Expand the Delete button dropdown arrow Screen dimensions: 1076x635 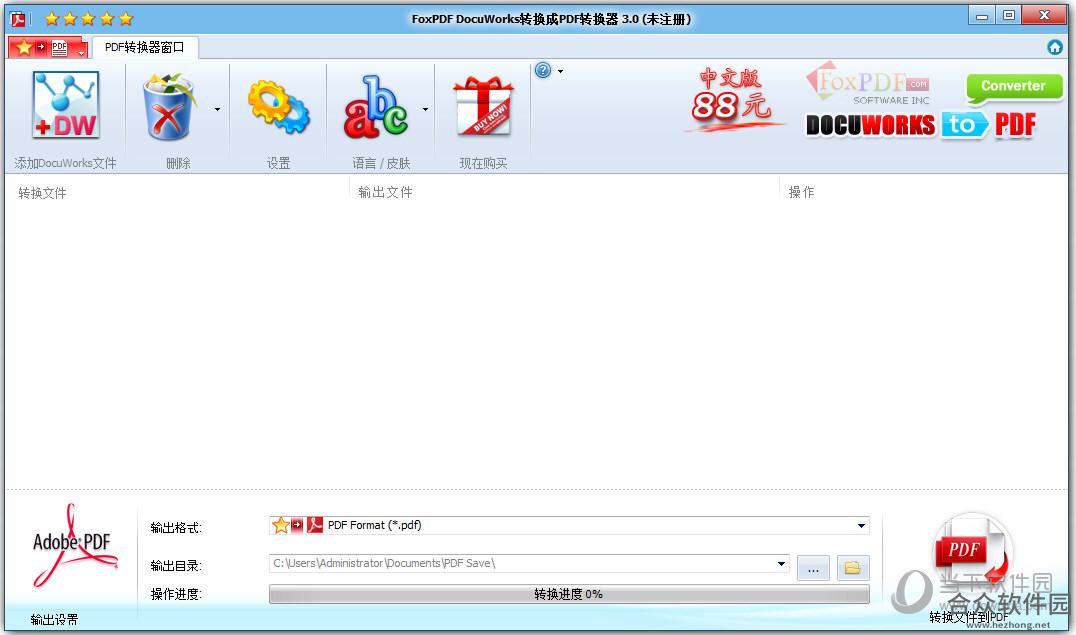[x=218, y=109]
